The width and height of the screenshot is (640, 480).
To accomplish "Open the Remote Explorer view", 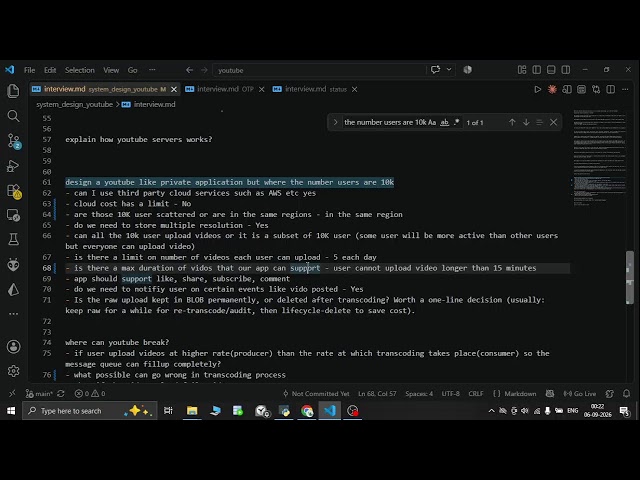I will 13,215.
